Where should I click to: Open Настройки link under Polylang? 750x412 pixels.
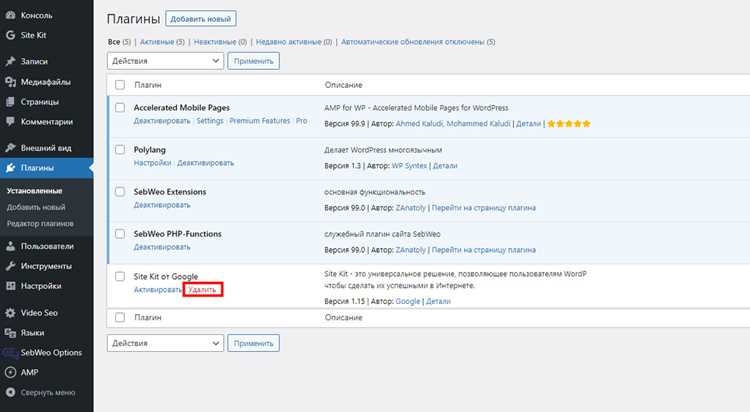(152, 163)
